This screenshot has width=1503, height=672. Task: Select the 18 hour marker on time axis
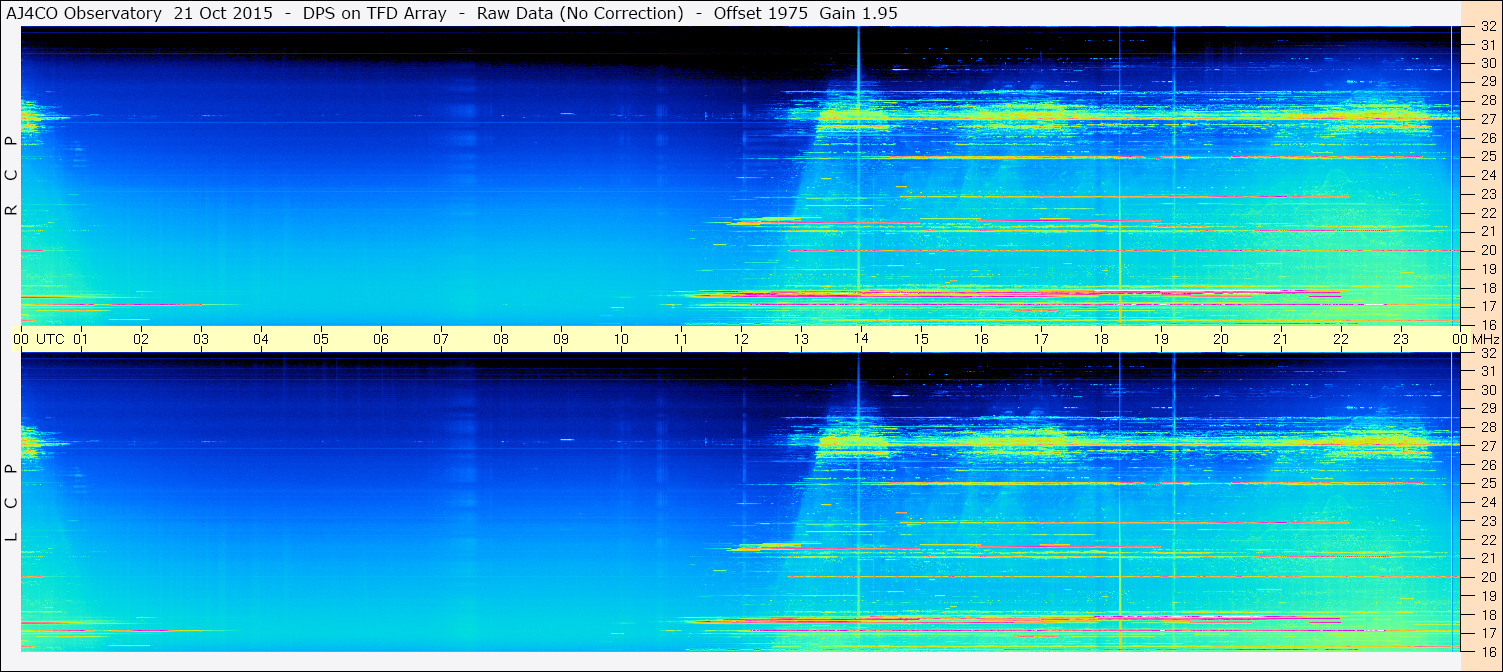click(x=1101, y=339)
